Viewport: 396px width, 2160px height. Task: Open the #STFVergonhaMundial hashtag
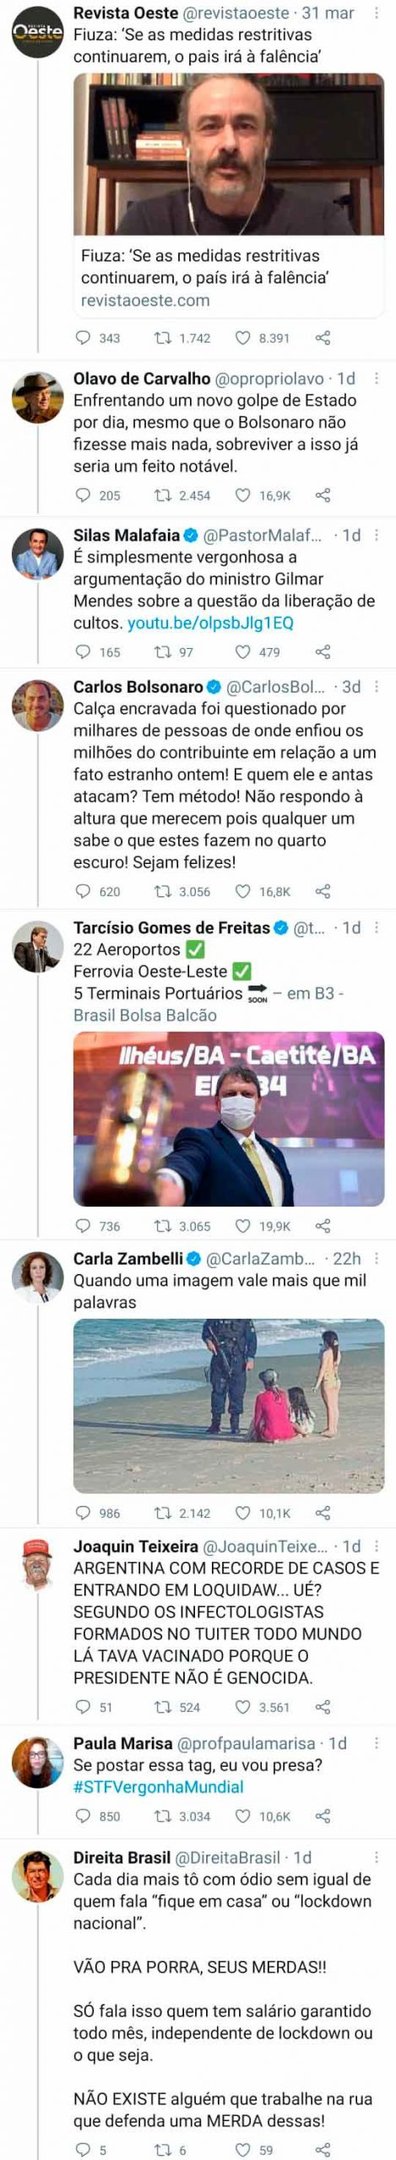point(159,1787)
